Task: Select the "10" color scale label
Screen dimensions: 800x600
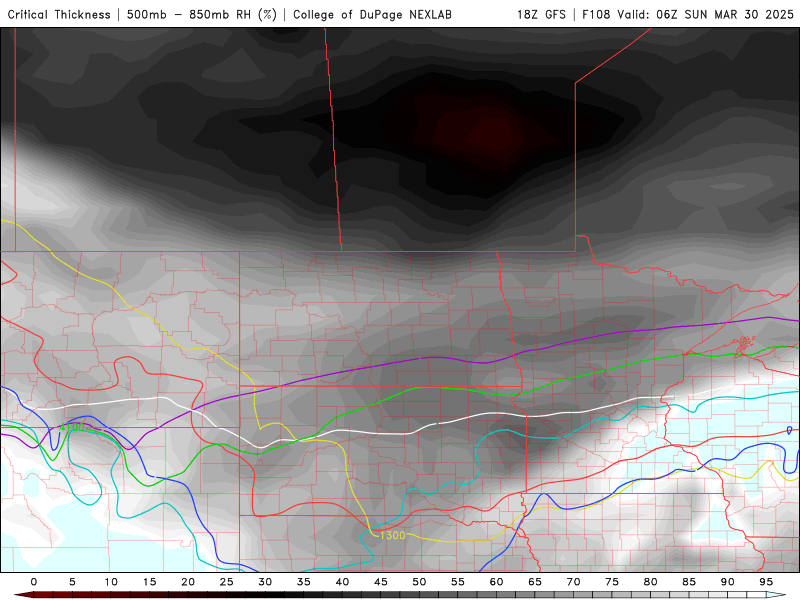Action: (111, 582)
